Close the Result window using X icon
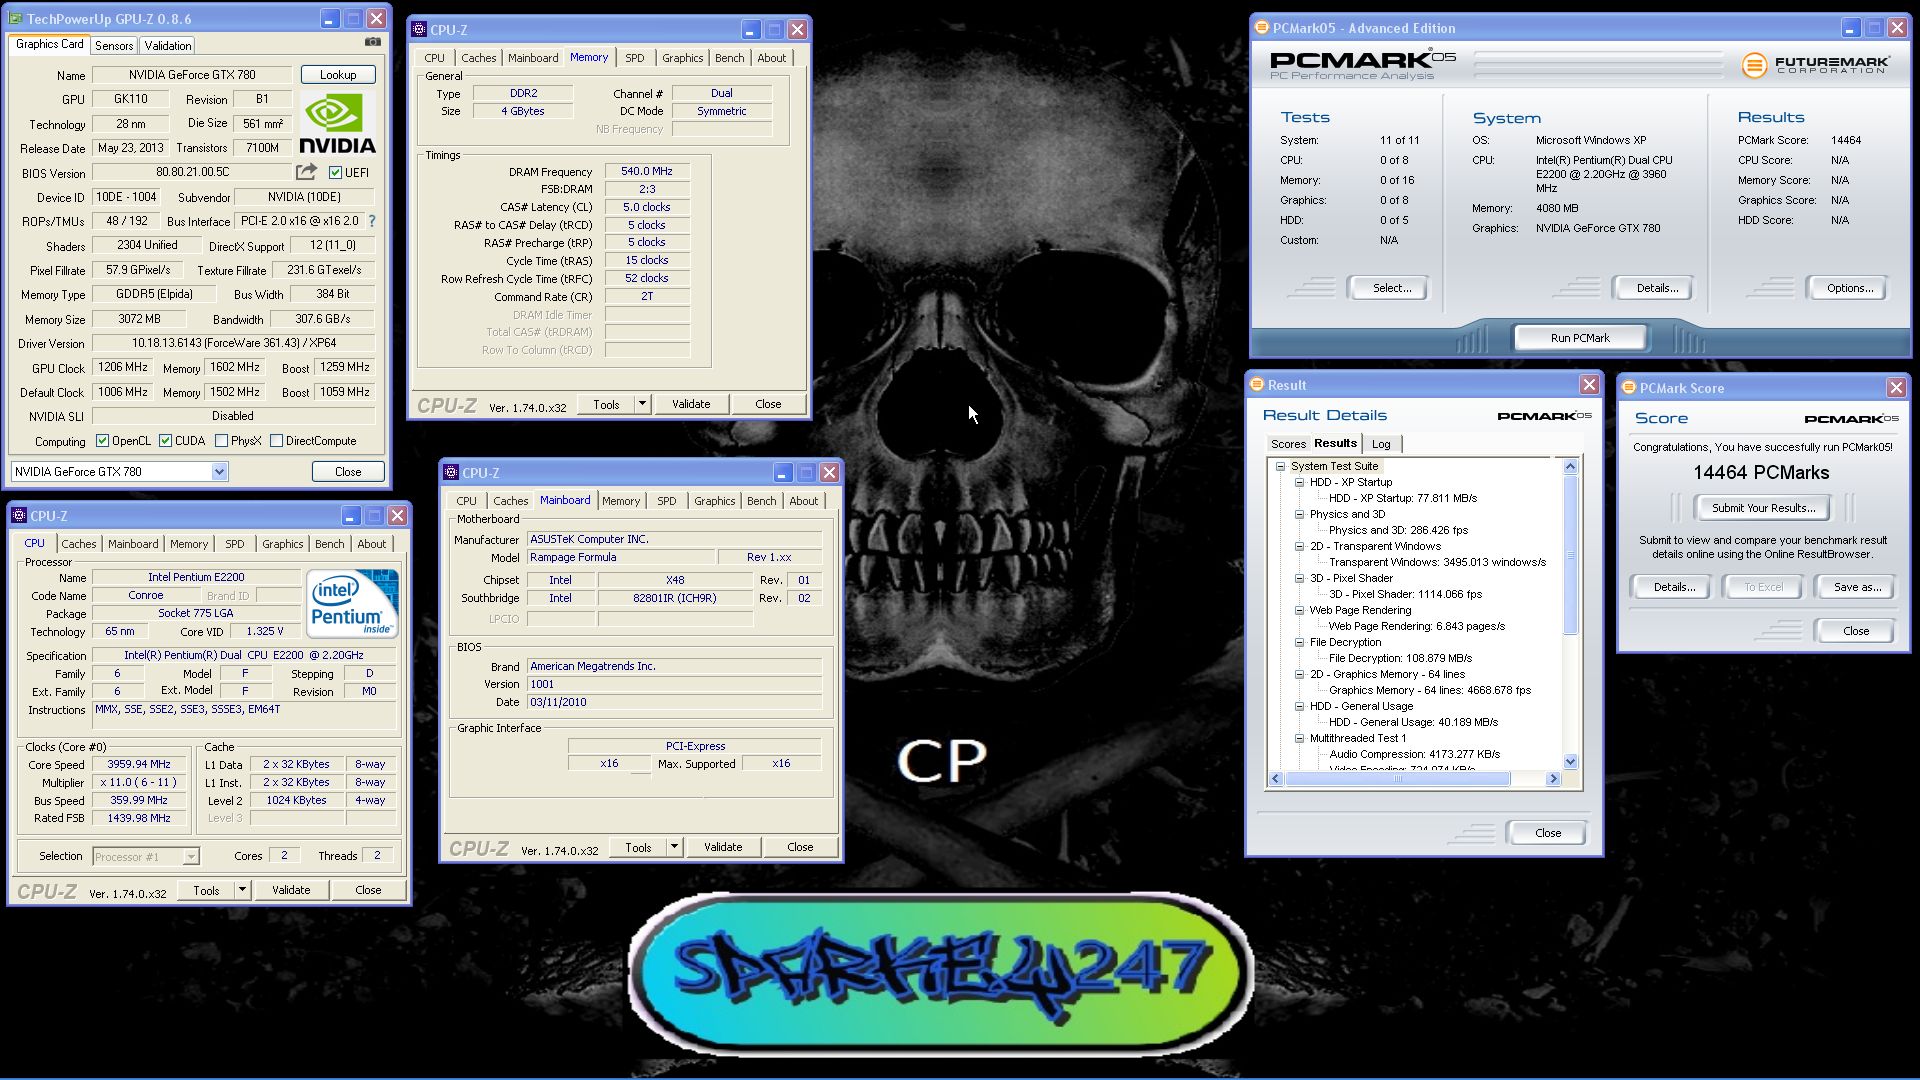The image size is (1920, 1080). pyautogui.click(x=1589, y=385)
